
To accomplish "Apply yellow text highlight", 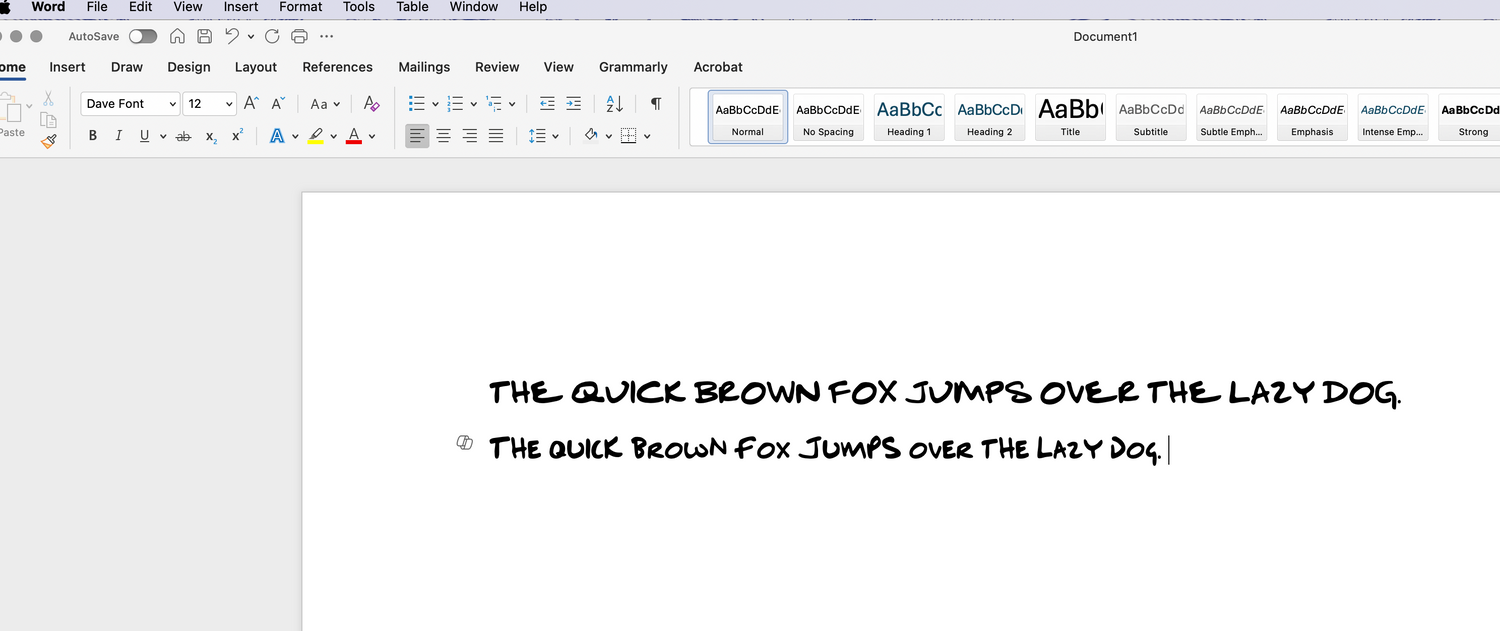I will pyautogui.click(x=317, y=135).
